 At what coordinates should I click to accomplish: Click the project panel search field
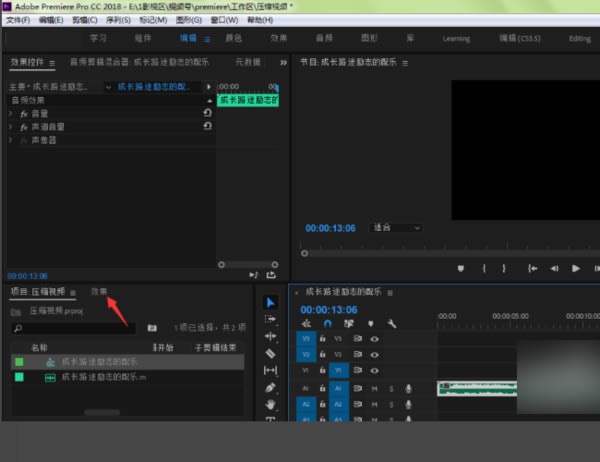coord(75,327)
